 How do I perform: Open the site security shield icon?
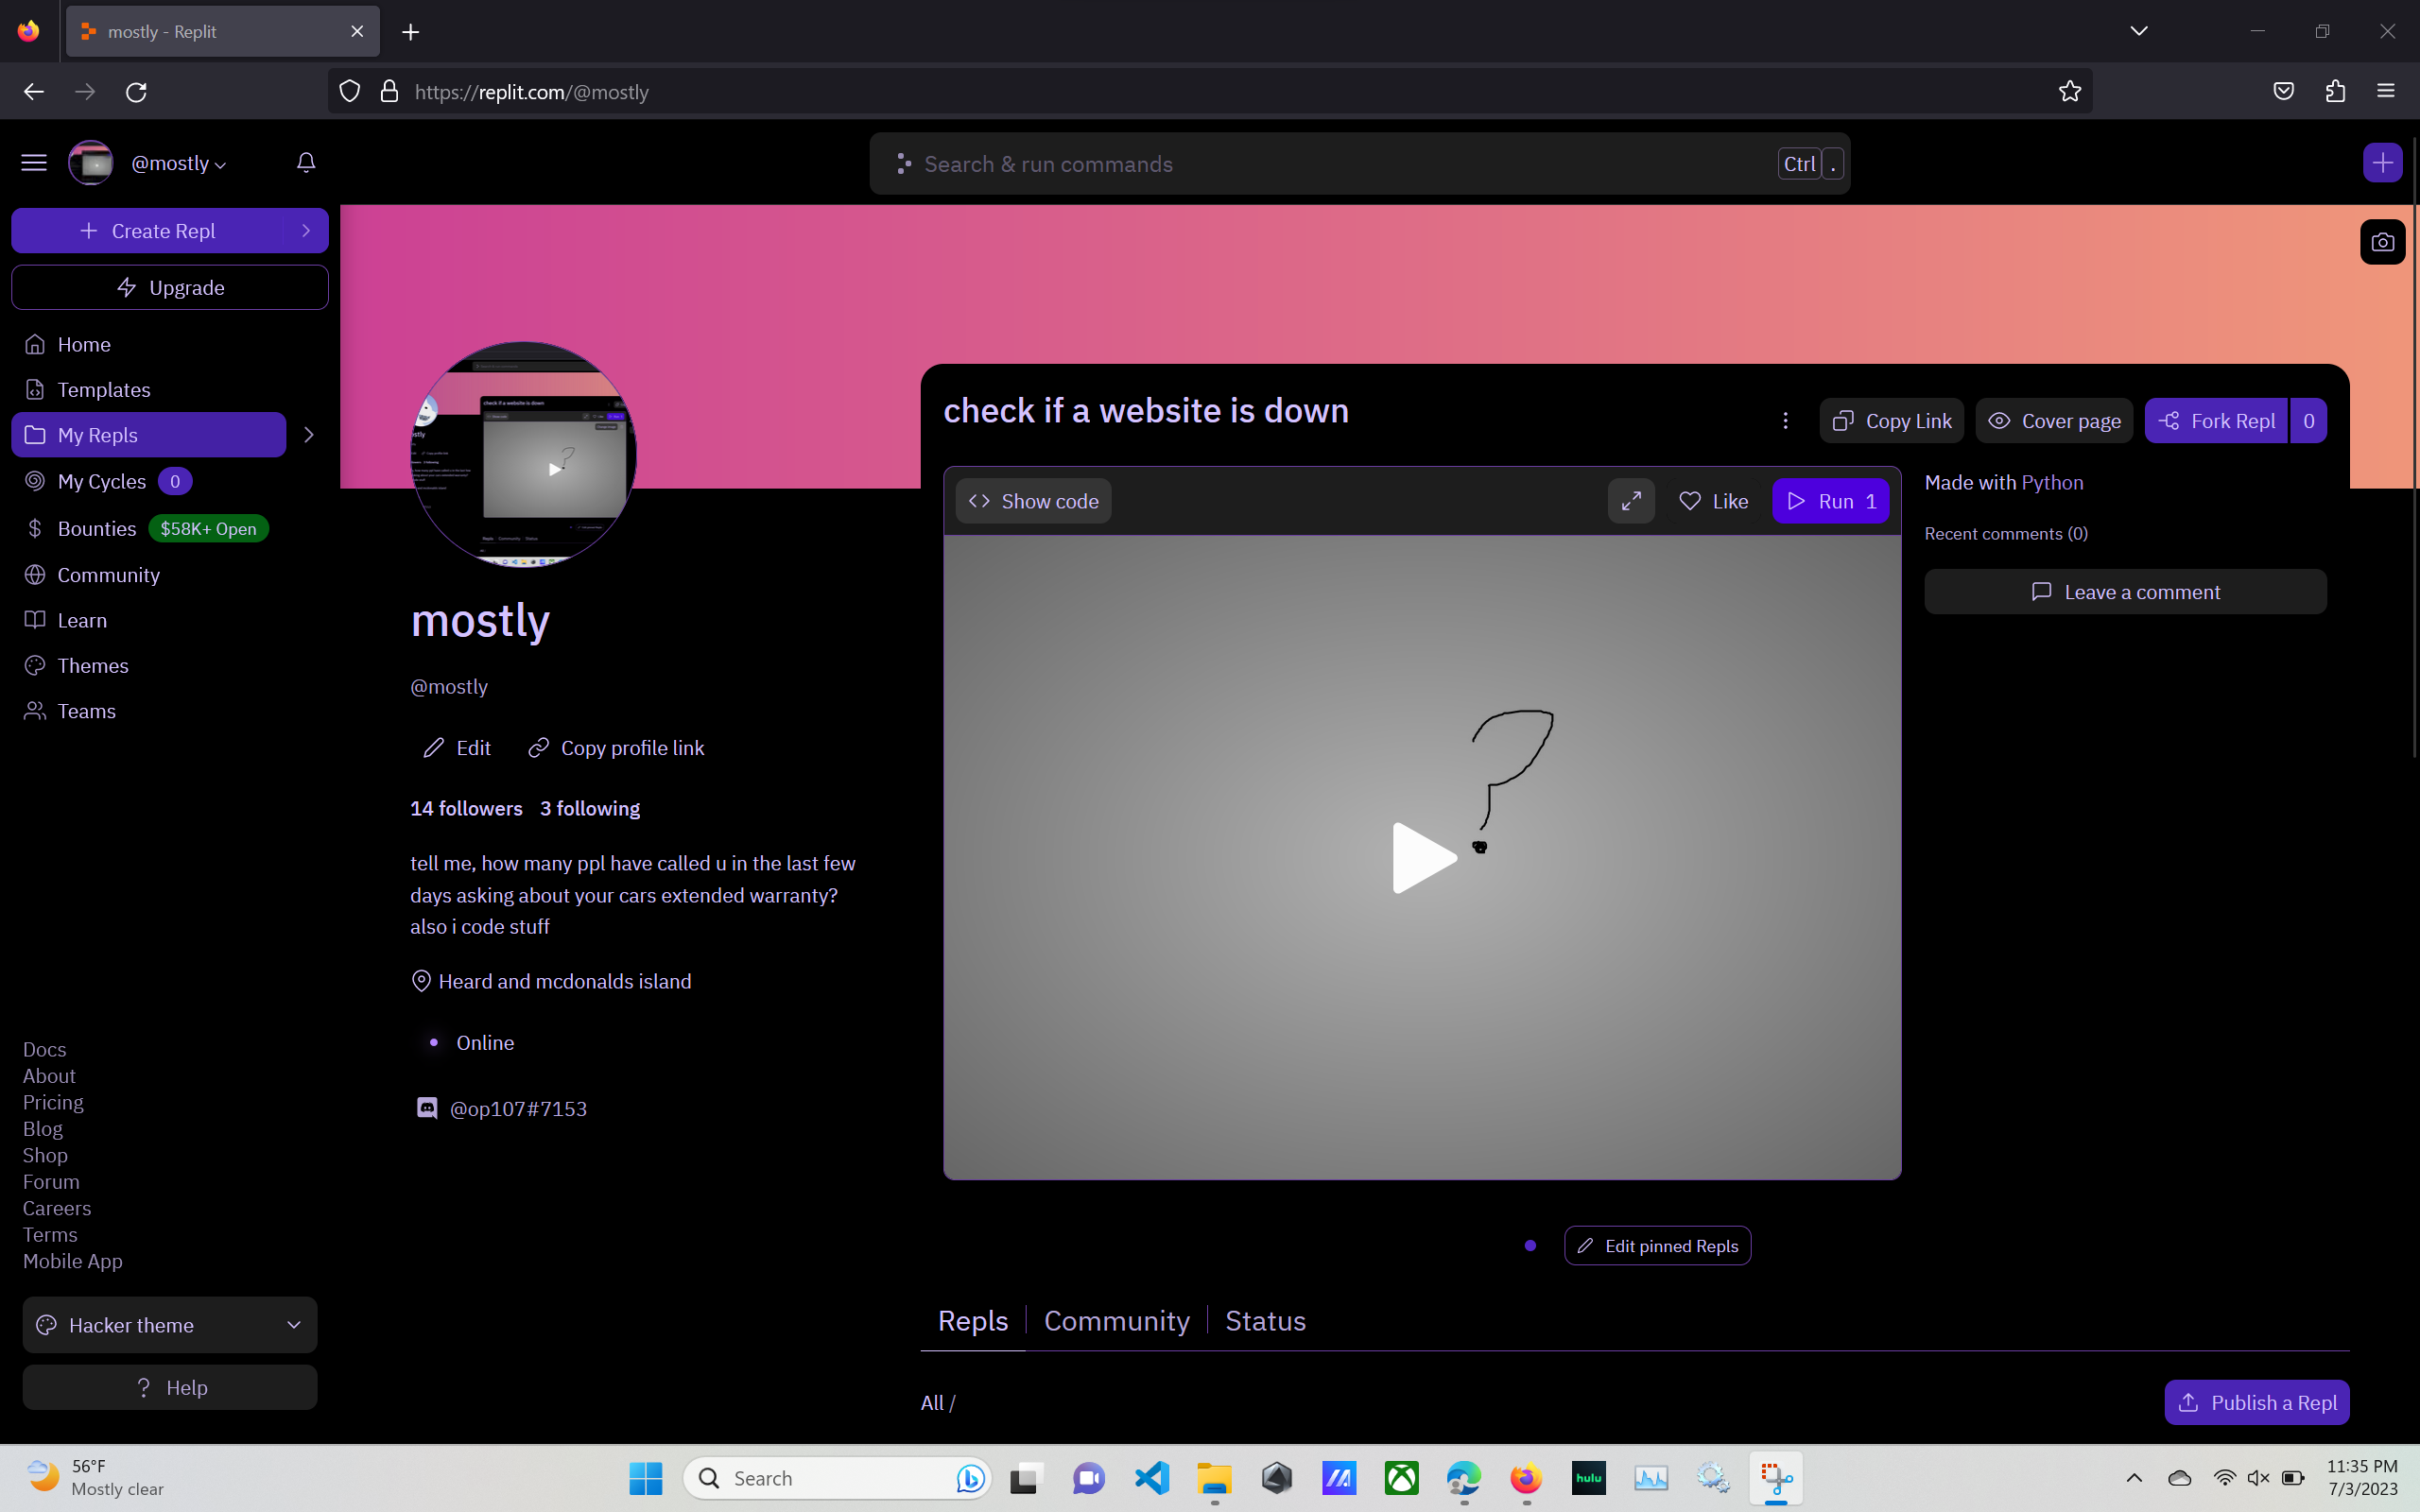tap(350, 92)
